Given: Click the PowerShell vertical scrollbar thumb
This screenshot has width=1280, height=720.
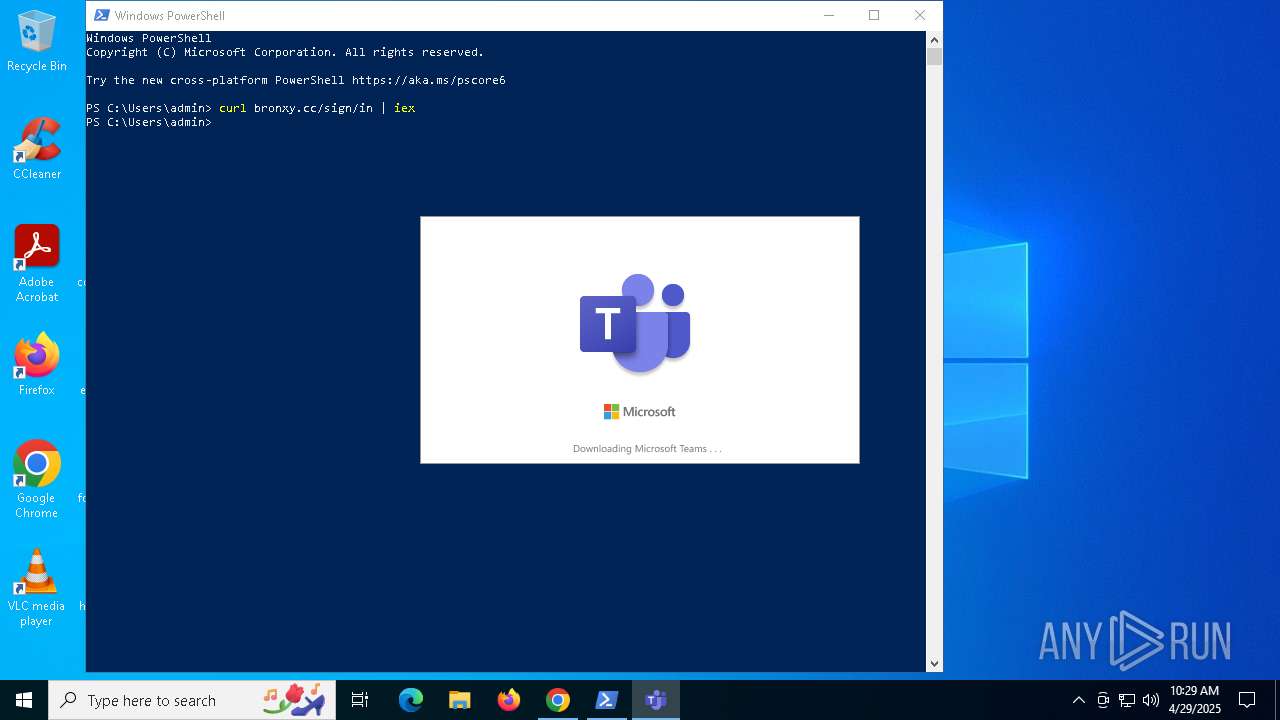Looking at the screenshot, I should point(934,57).
